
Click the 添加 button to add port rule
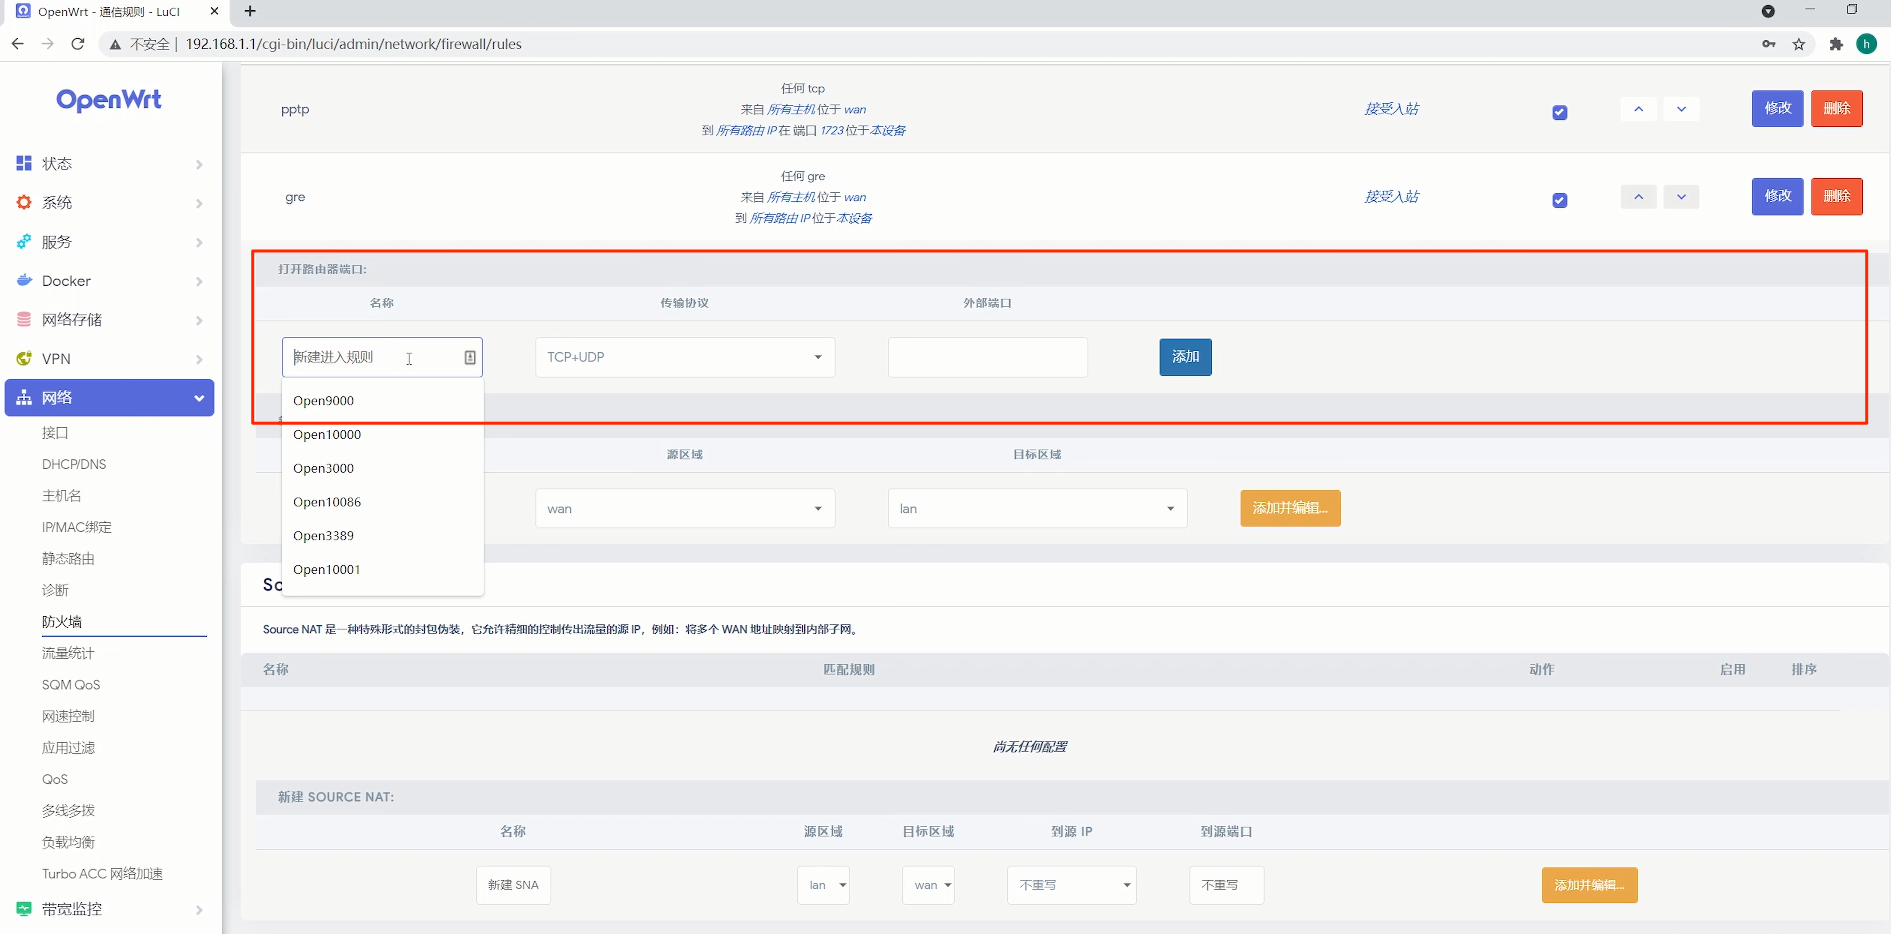point(1185,357)
